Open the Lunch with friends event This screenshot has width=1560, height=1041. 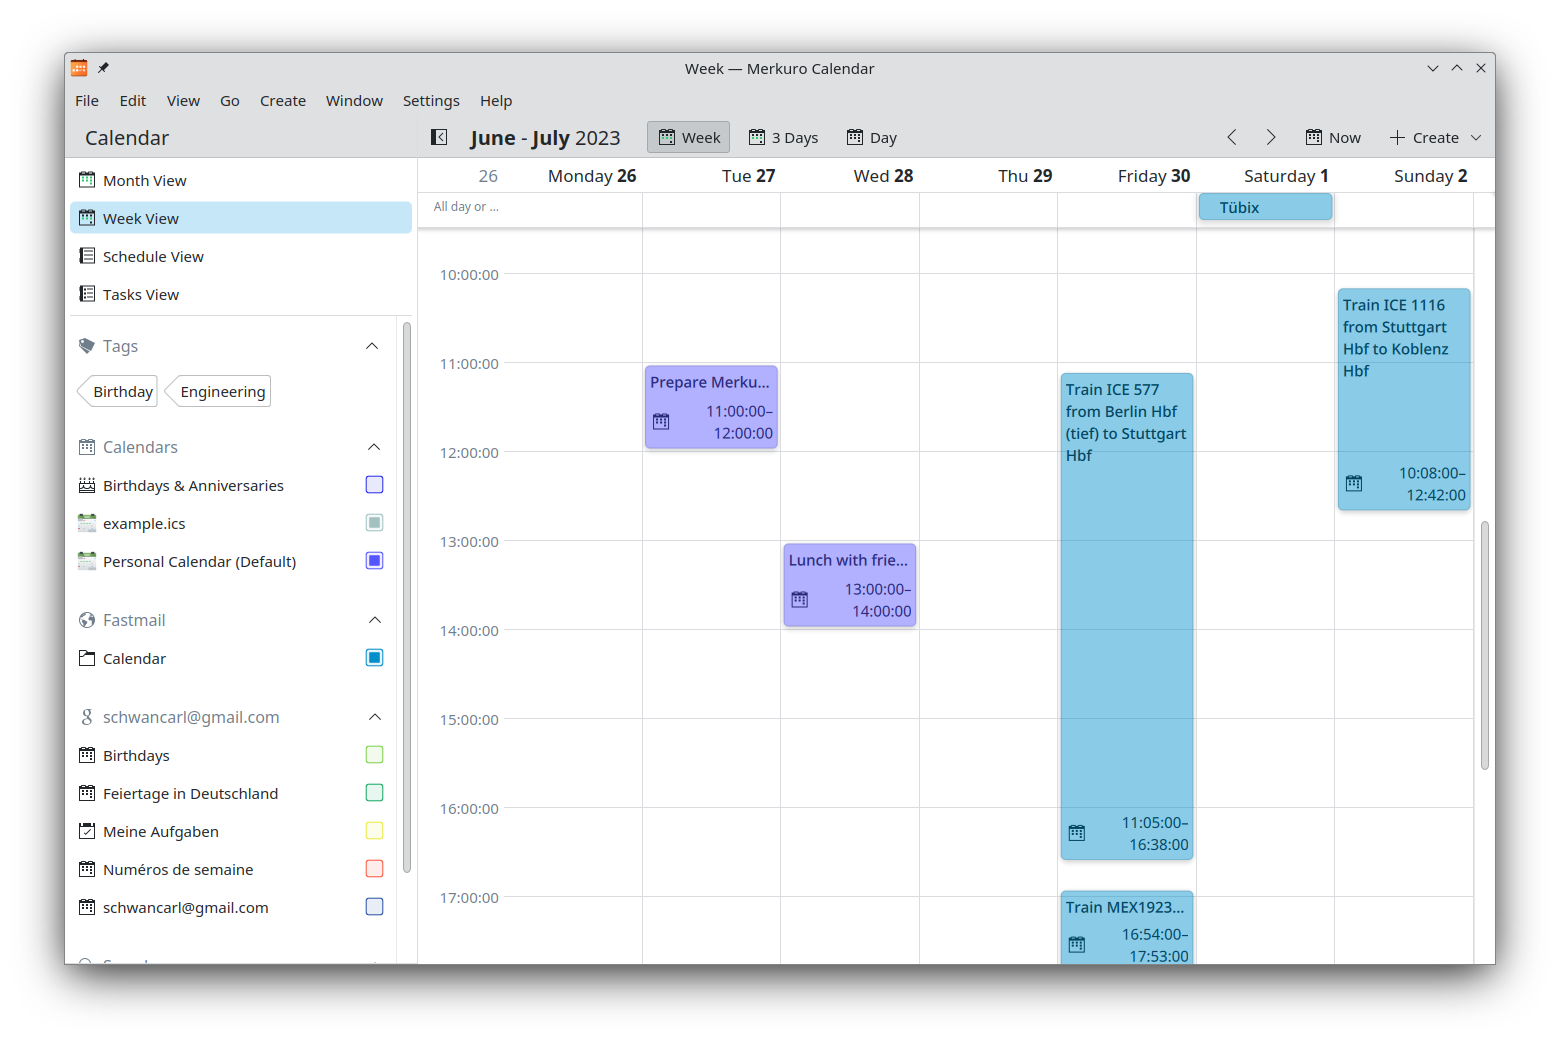849,585
